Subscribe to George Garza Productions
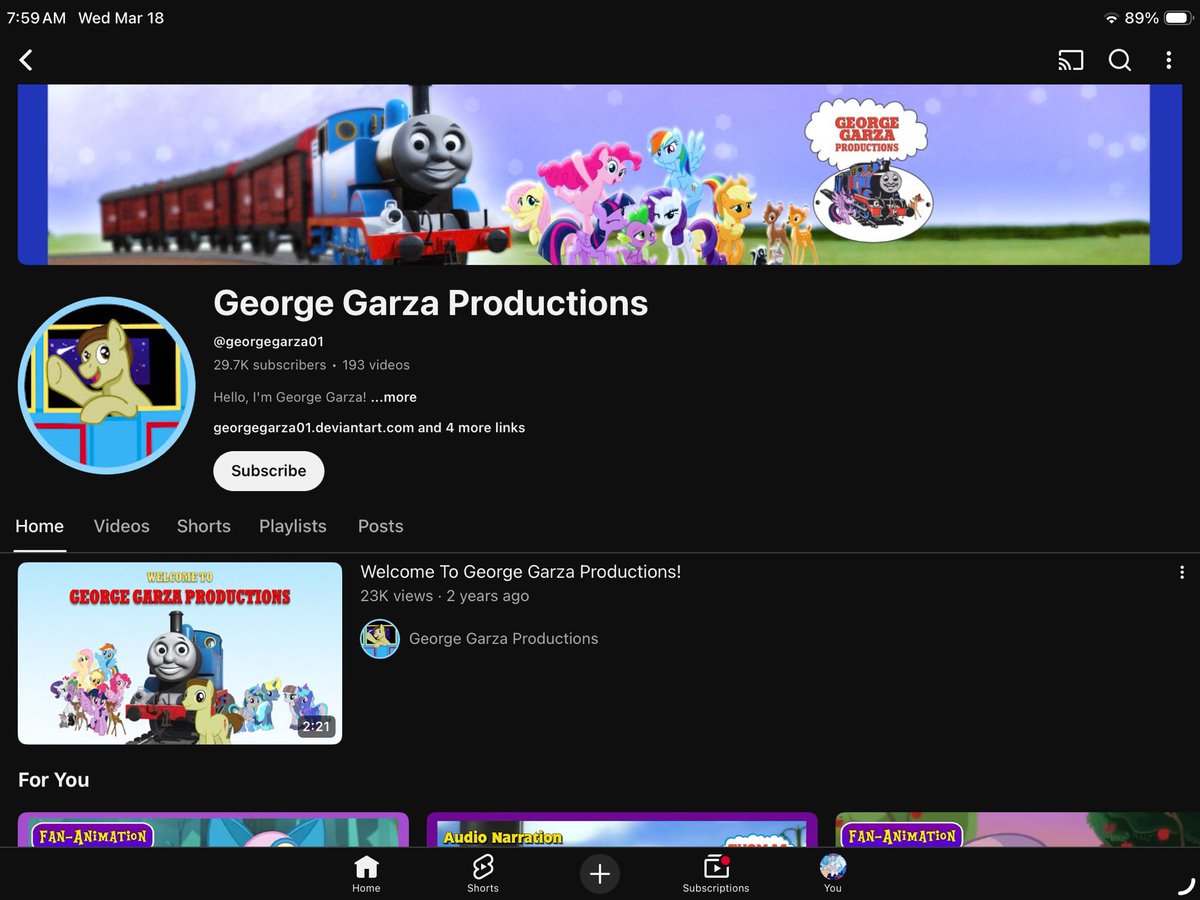Screen dimensions: 1200x900 point(269,471)
